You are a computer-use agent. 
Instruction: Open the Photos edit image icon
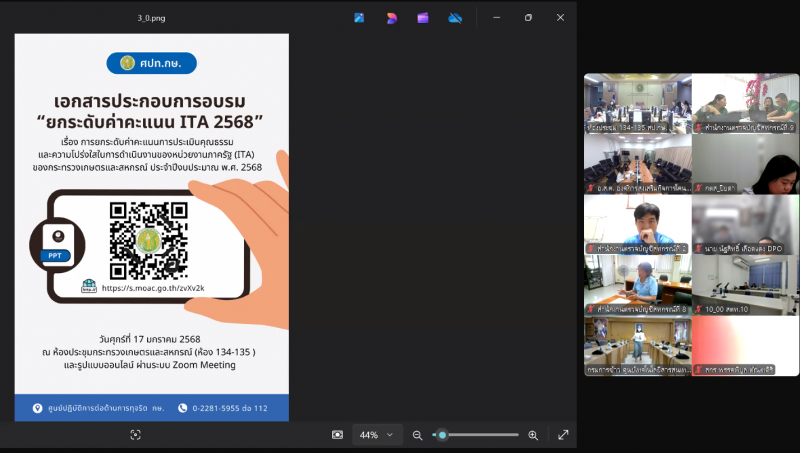pos(359,18)
